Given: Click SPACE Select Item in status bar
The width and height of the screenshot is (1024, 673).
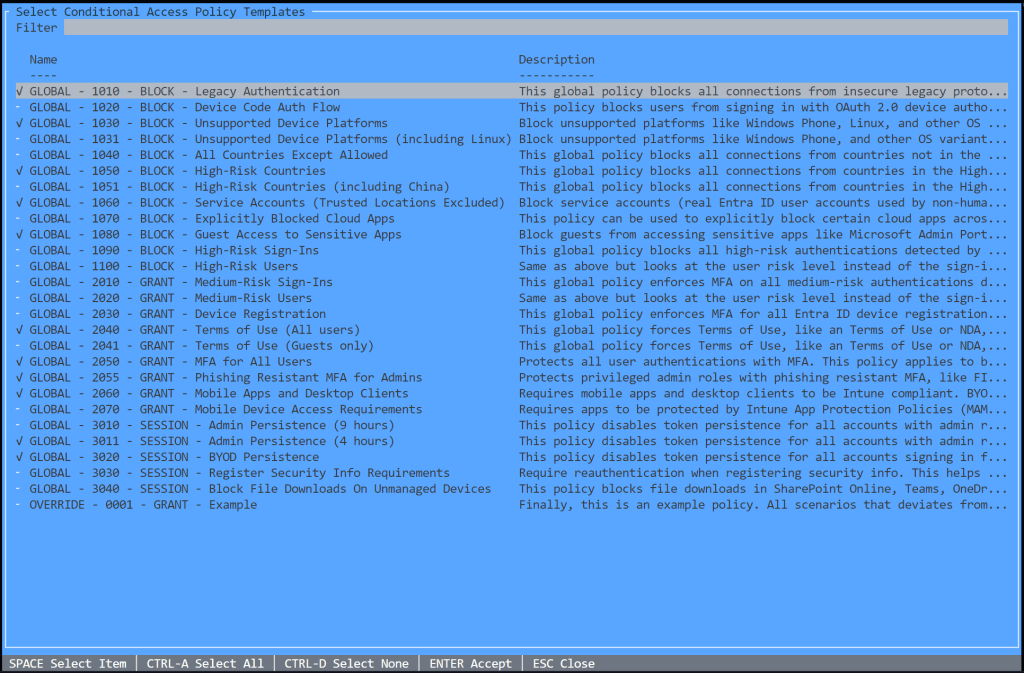Looking at the screenshot, I should 68,664.
